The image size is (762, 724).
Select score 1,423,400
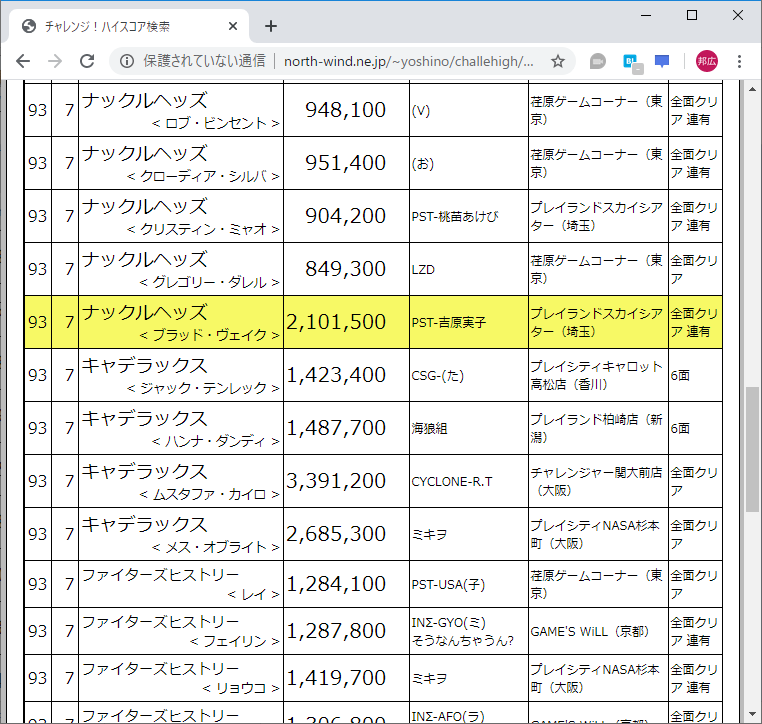pyautogui.click(x=336, y=375)
